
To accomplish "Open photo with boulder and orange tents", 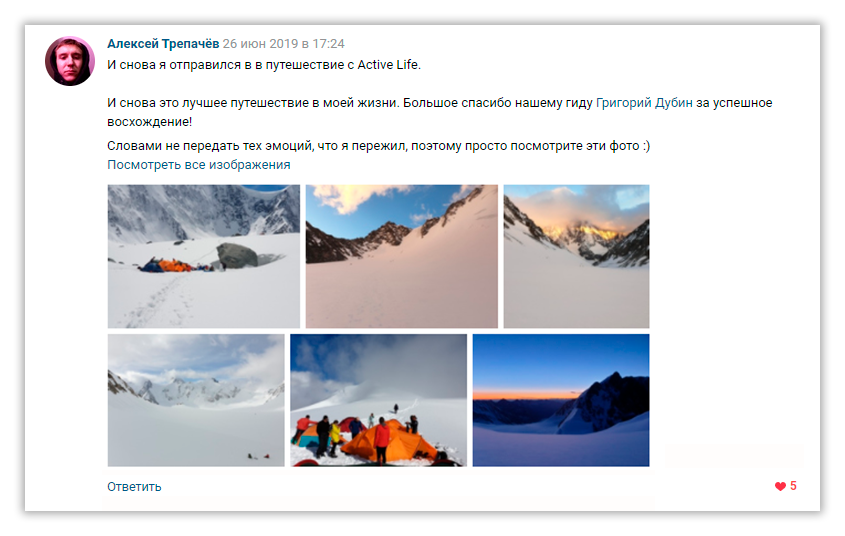I will click(204, 256).
